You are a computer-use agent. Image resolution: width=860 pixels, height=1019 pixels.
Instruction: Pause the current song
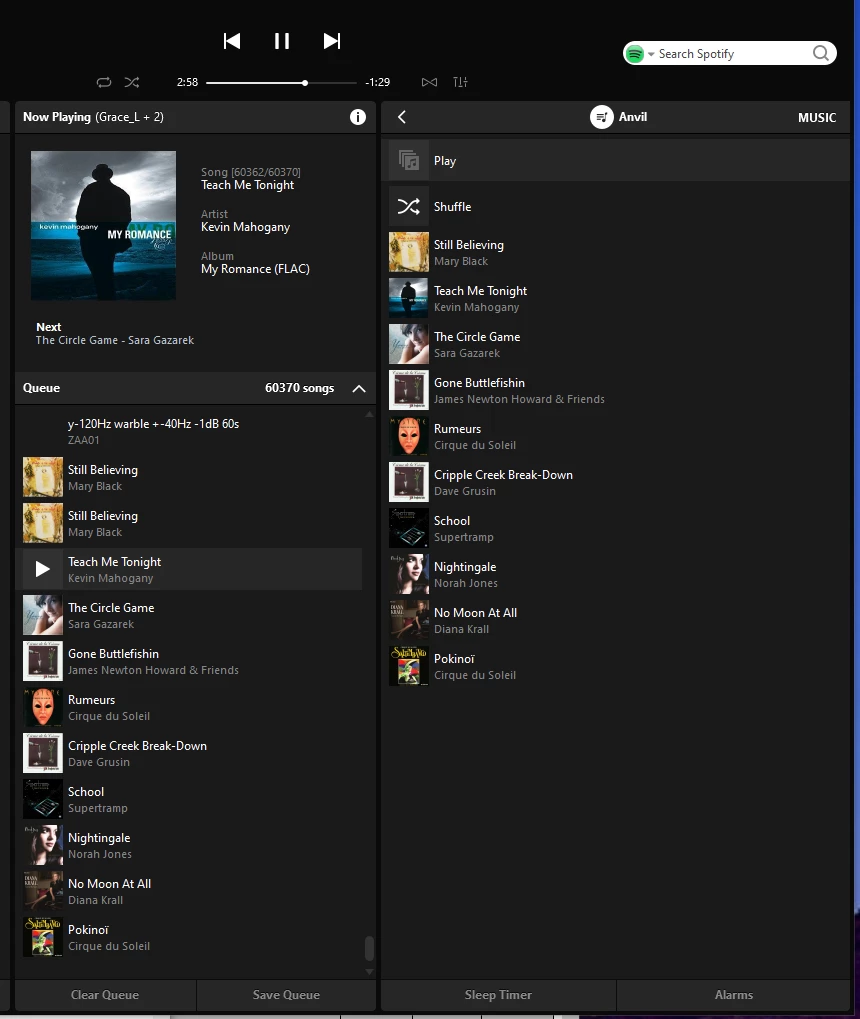(281, 41)
